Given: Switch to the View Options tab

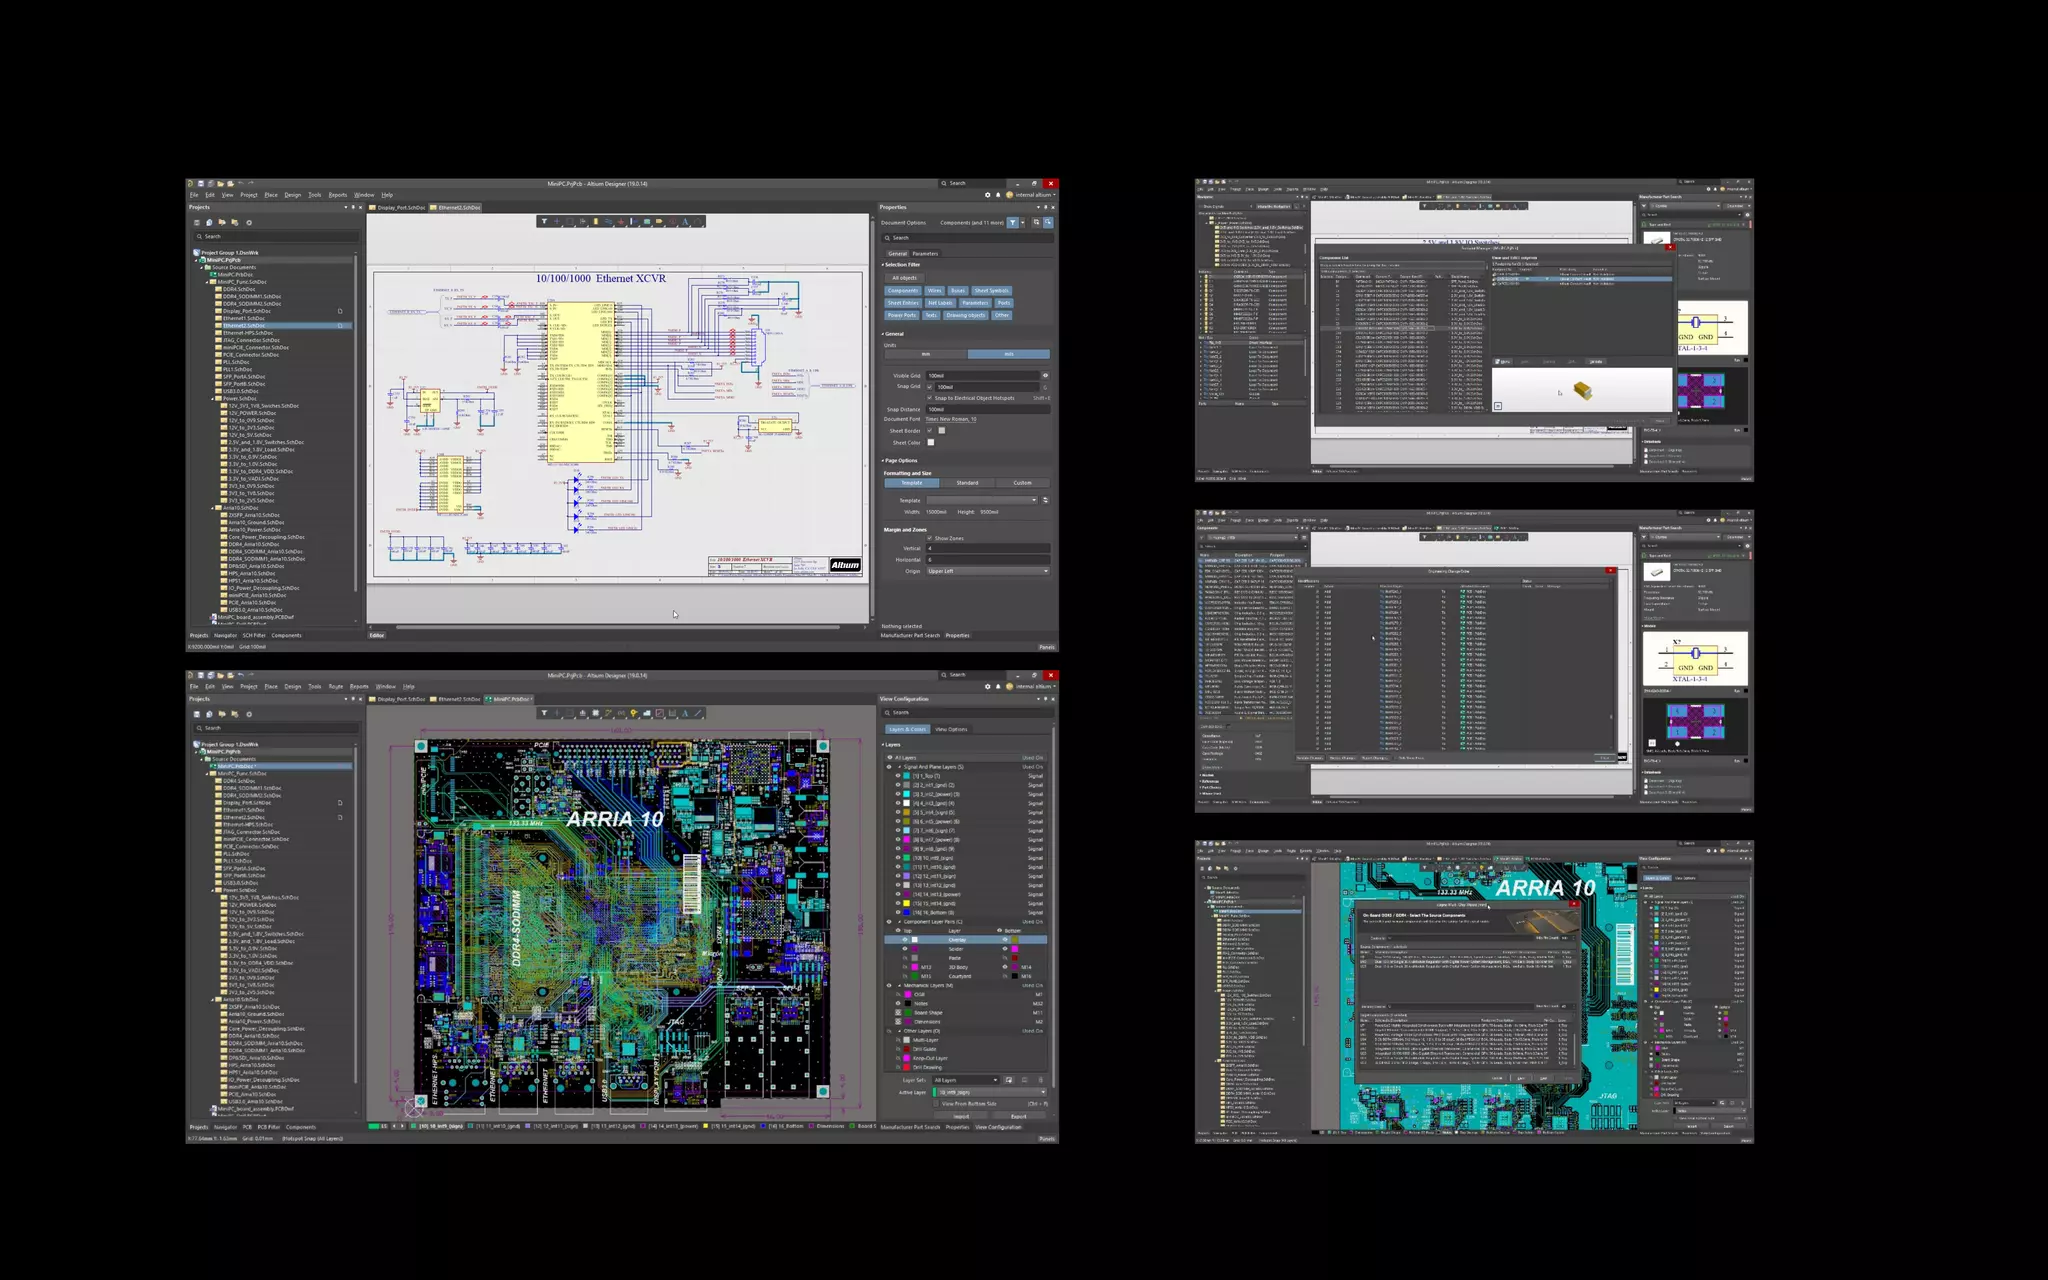Looking at the screenshot, I should [951, 729].
